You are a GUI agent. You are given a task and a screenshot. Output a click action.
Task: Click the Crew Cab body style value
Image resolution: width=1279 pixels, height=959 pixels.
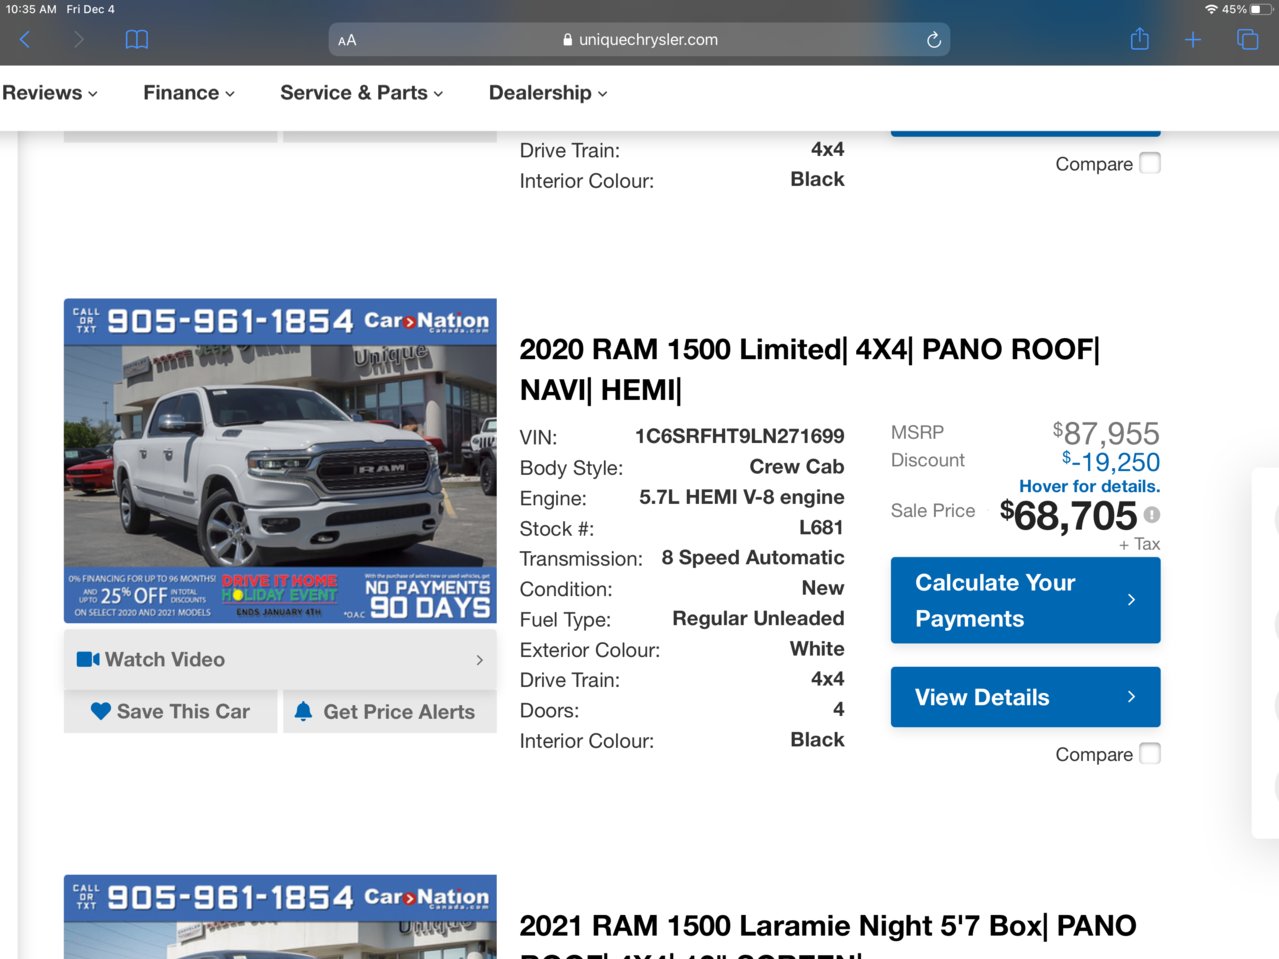pyautogui.click(x=796, y=466)
